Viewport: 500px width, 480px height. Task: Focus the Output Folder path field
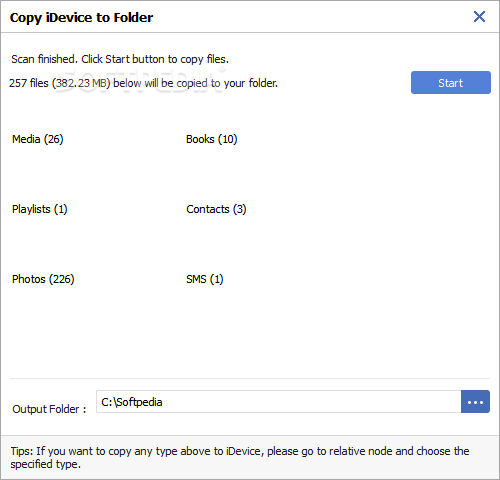coord(278,402)
